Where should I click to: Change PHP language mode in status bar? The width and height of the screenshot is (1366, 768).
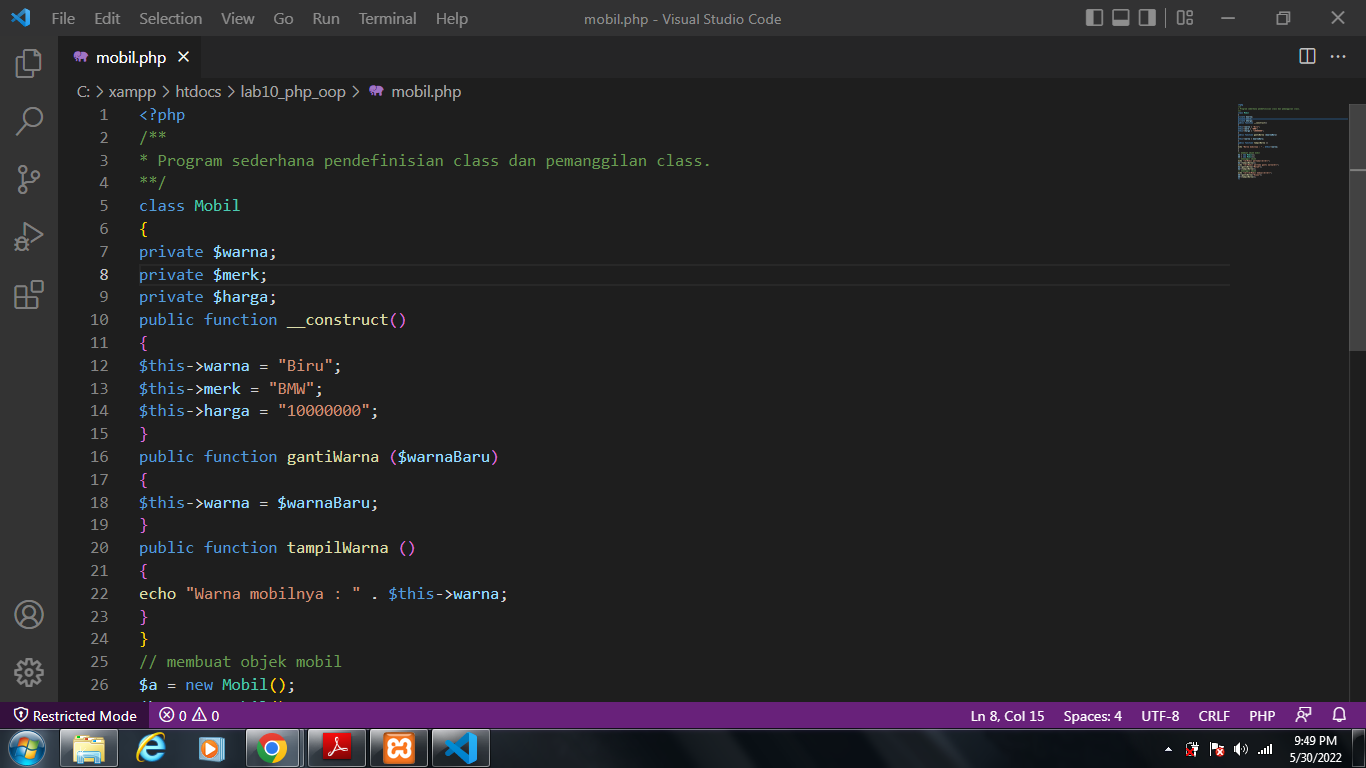(x=1262, y=715)
